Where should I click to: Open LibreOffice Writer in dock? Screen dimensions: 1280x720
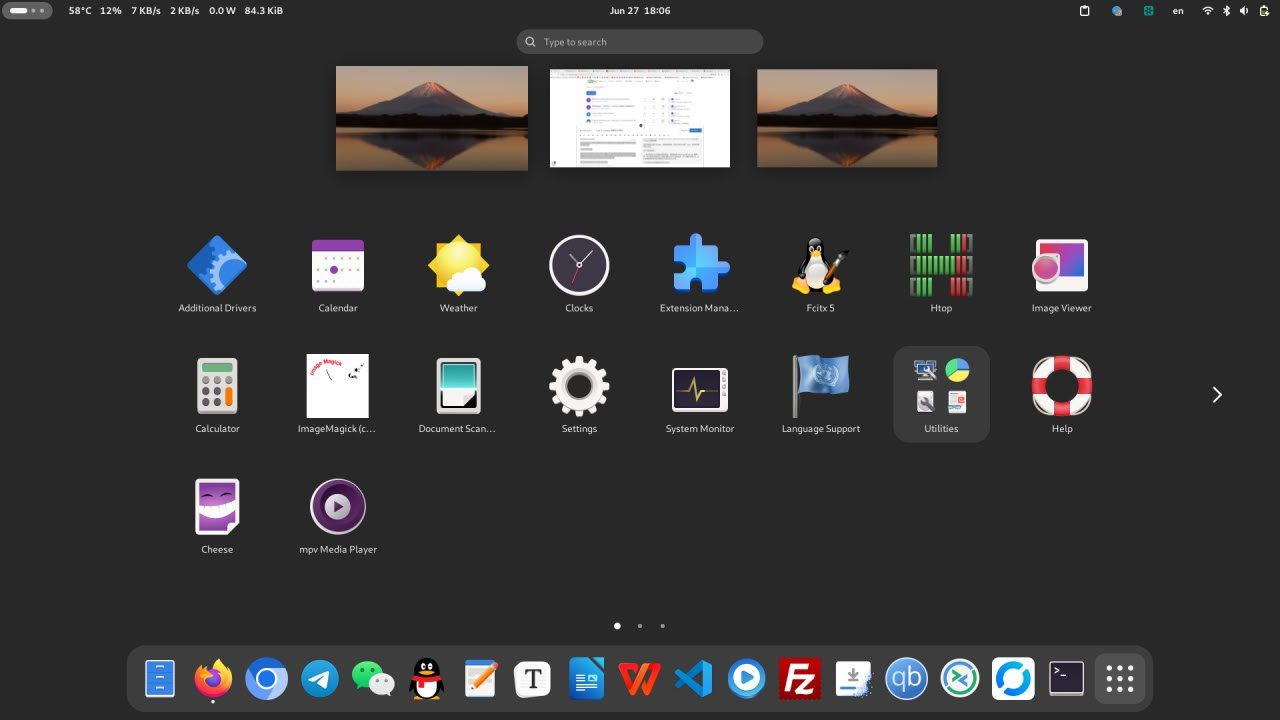pyautogui.click(x=587, y=679)
